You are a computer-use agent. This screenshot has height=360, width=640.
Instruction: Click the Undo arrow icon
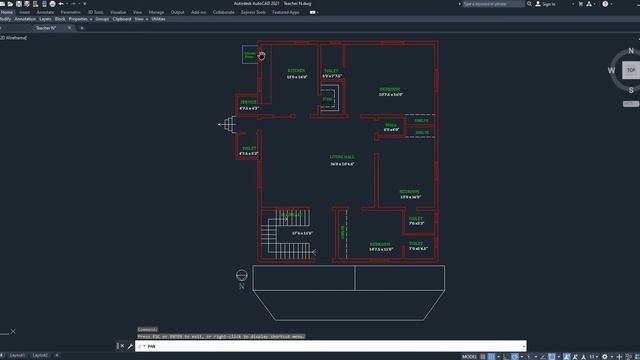(x=61, y=4)
